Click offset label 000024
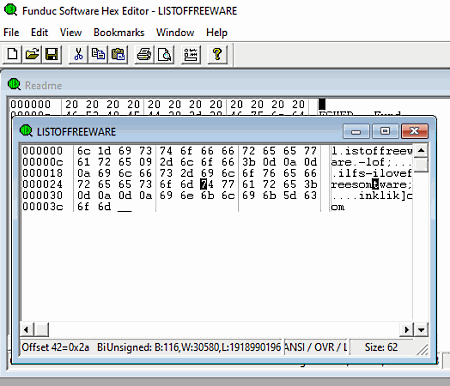Viewport: 450px width, 386px height. tap(42, 184)
